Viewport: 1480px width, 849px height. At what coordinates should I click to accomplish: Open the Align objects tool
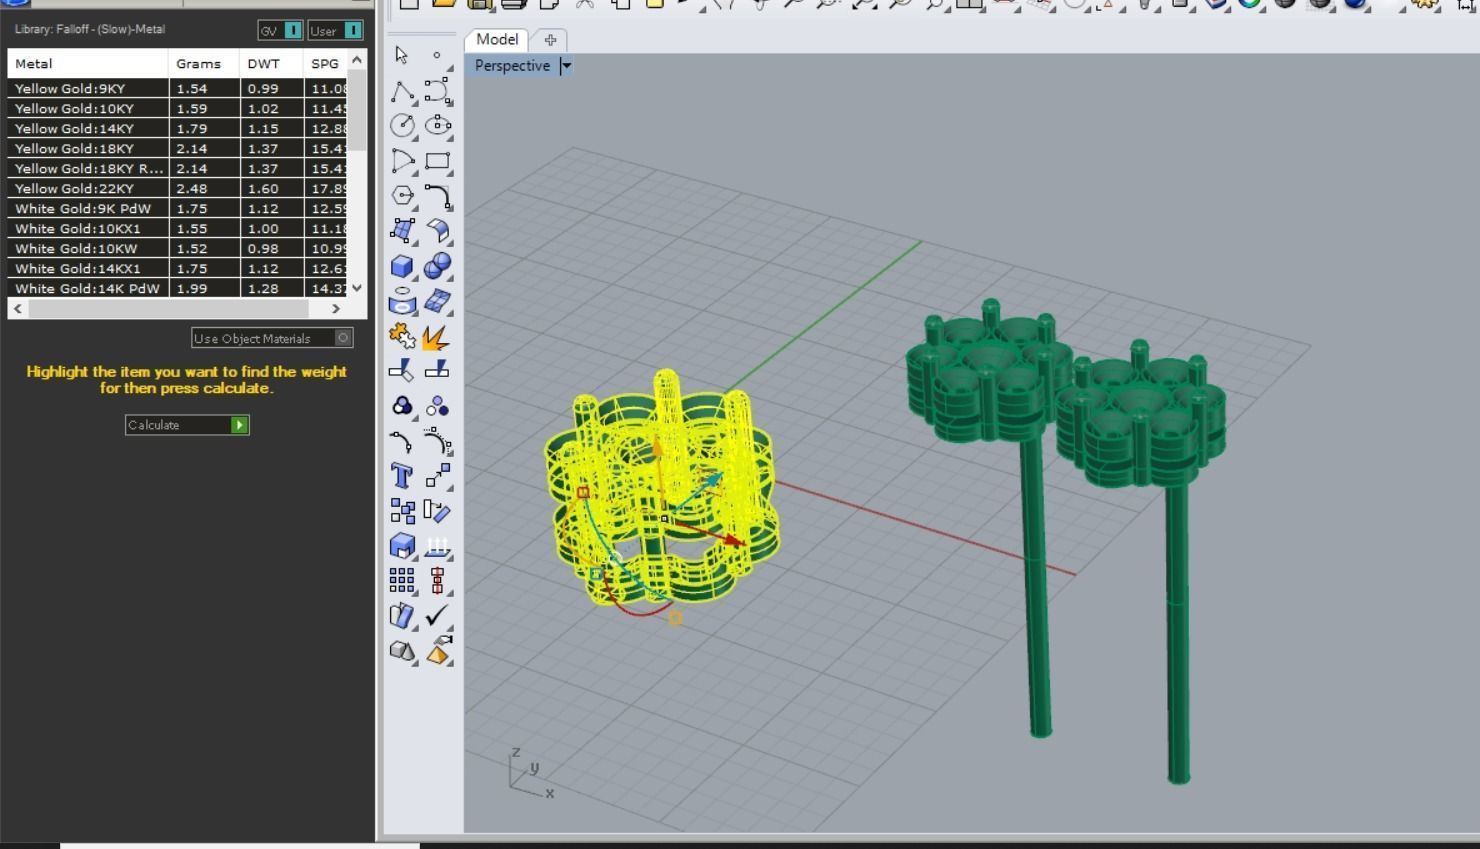coord(437,581)
